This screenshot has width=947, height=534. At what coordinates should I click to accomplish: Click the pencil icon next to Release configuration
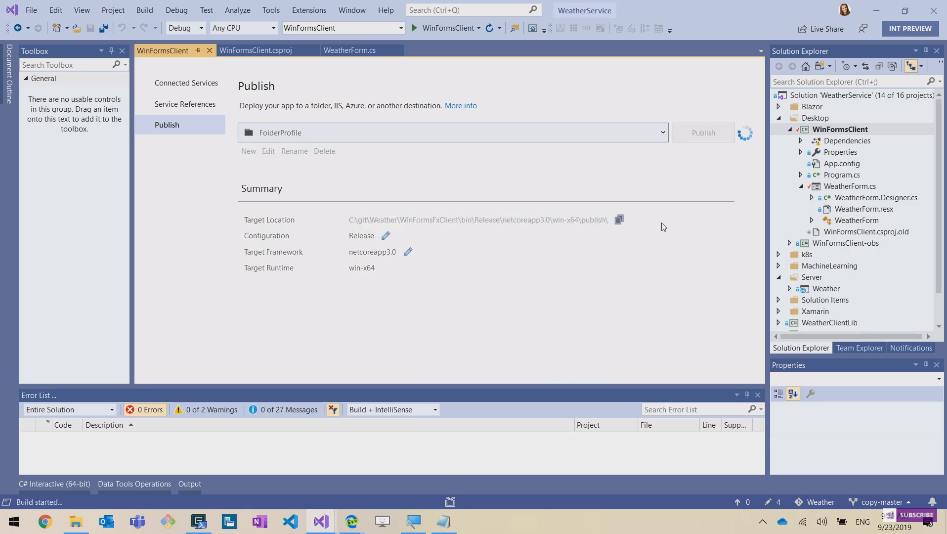386,236
